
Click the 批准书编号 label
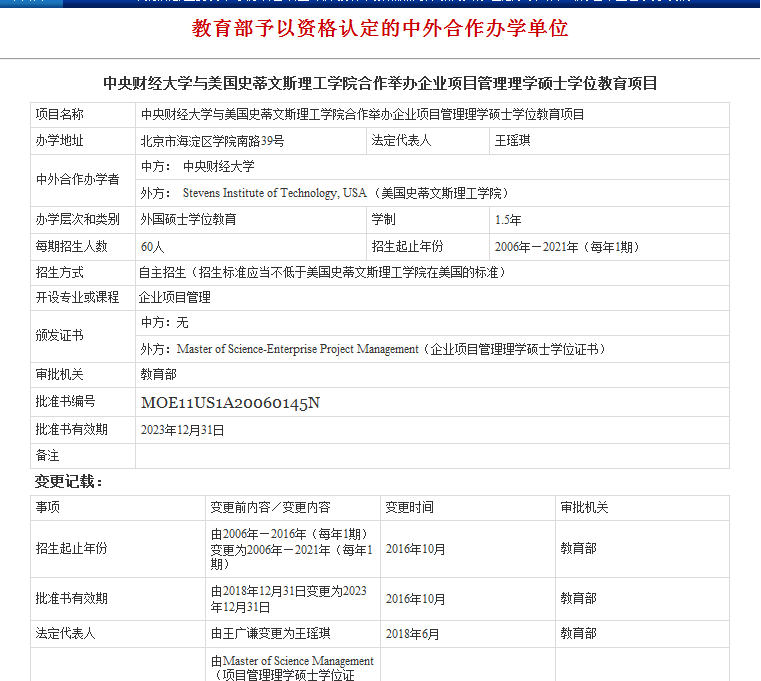66,401
